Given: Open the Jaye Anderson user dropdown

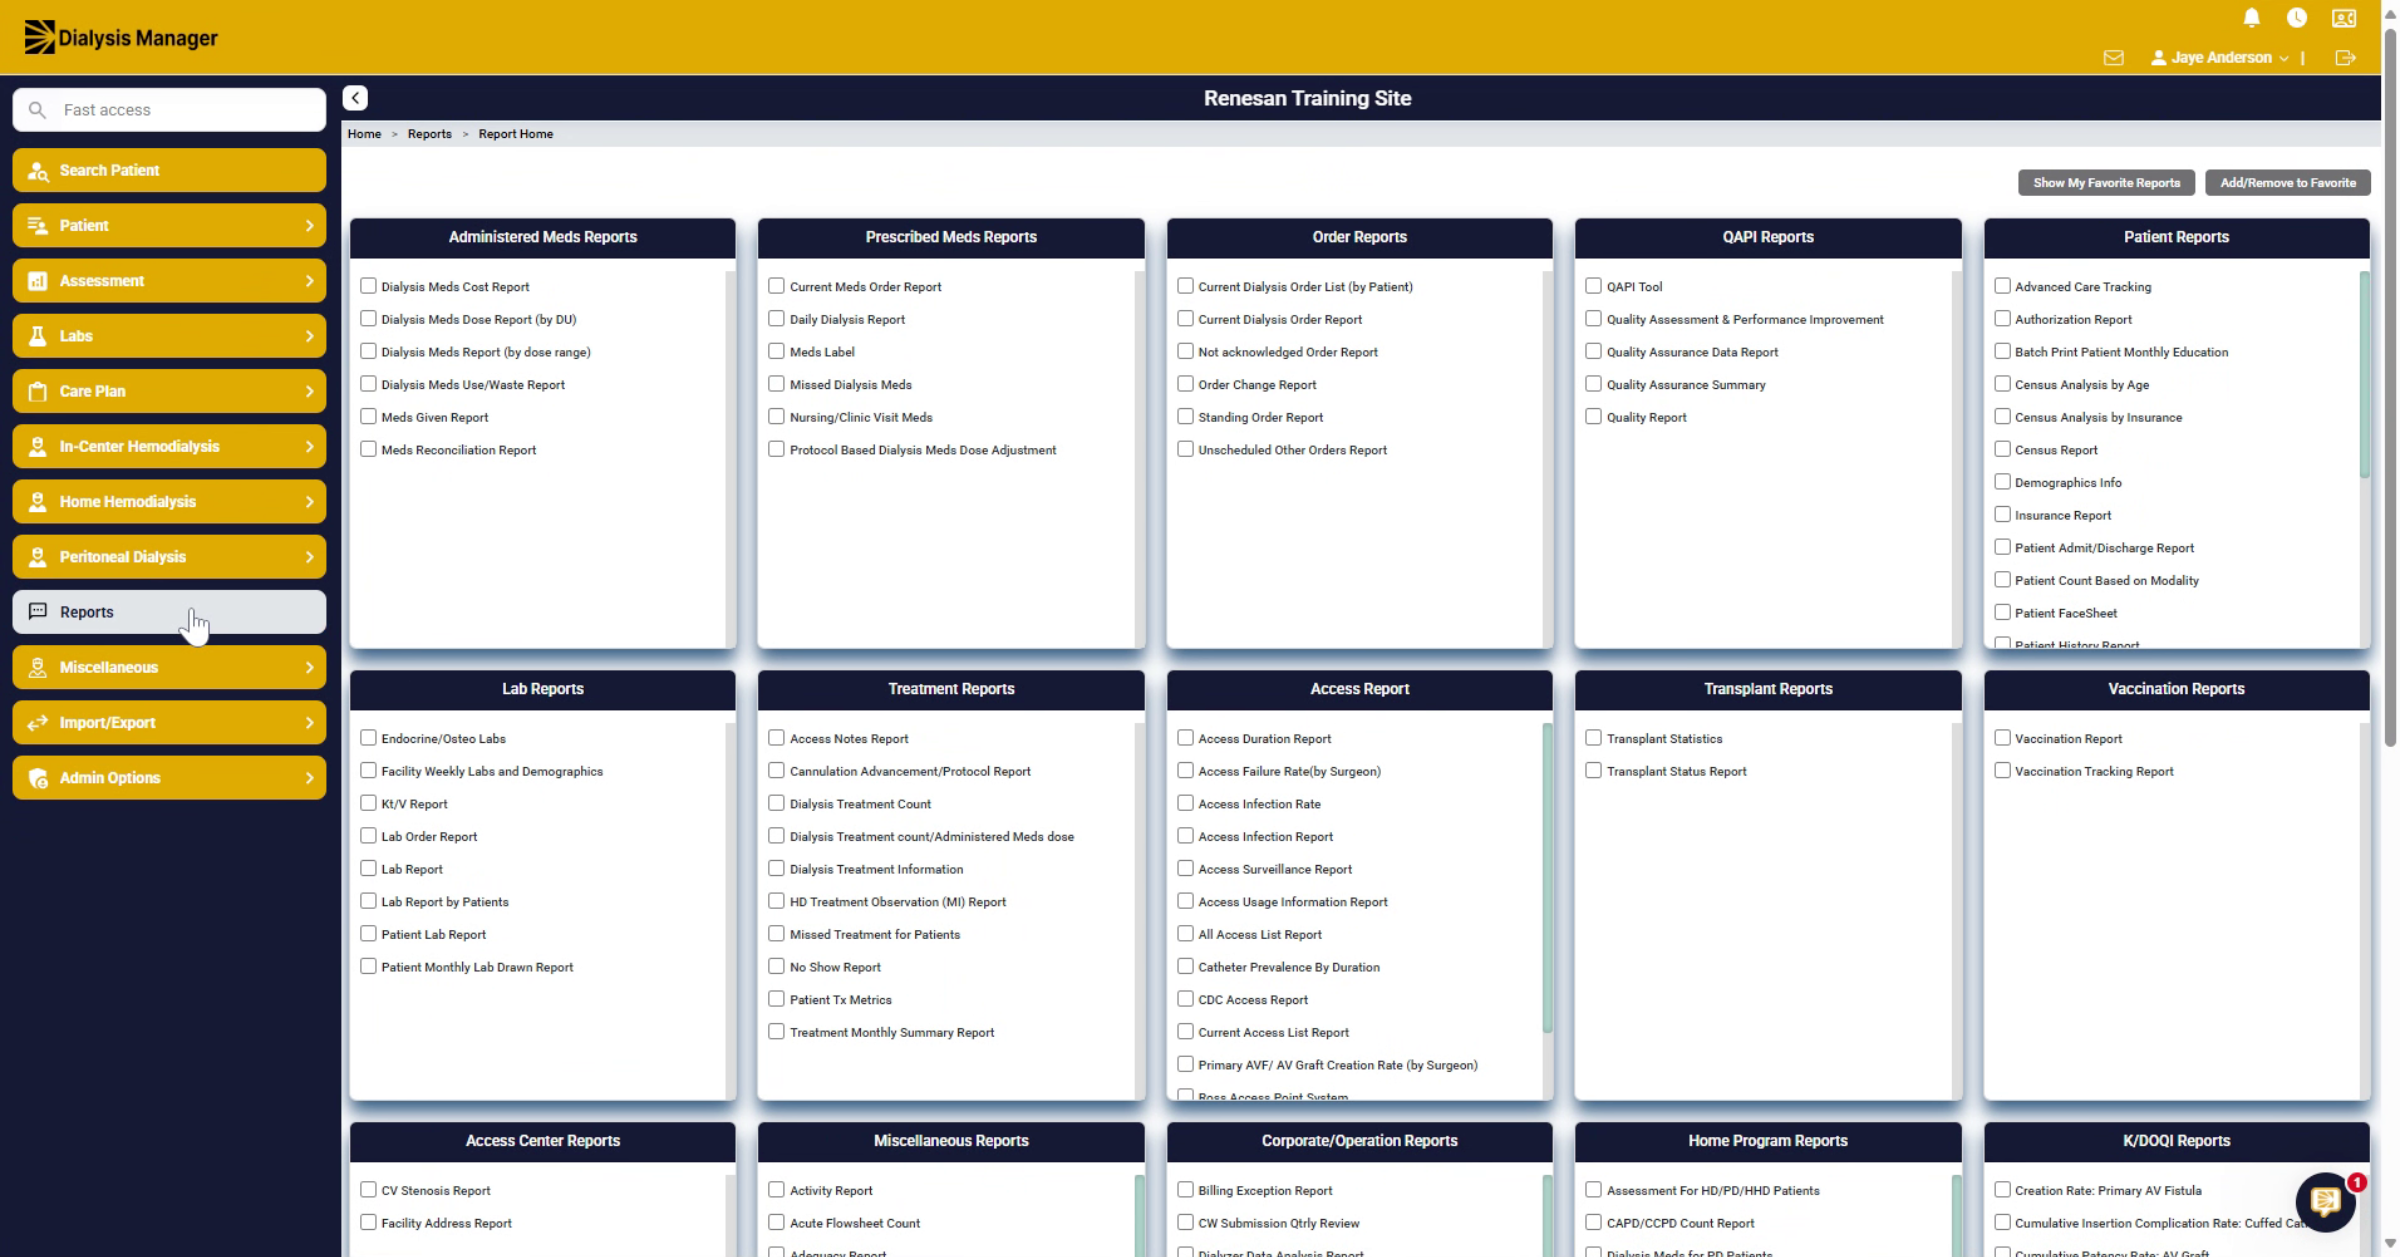Looking at the screenshot, I should click(2220, 58).
